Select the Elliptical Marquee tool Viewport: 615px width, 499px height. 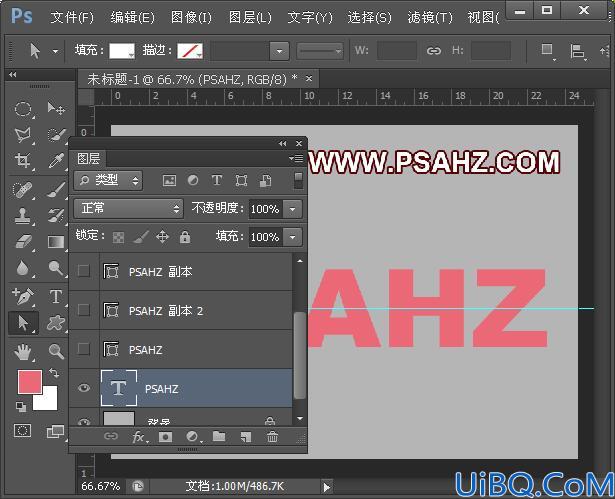[23, 109]
